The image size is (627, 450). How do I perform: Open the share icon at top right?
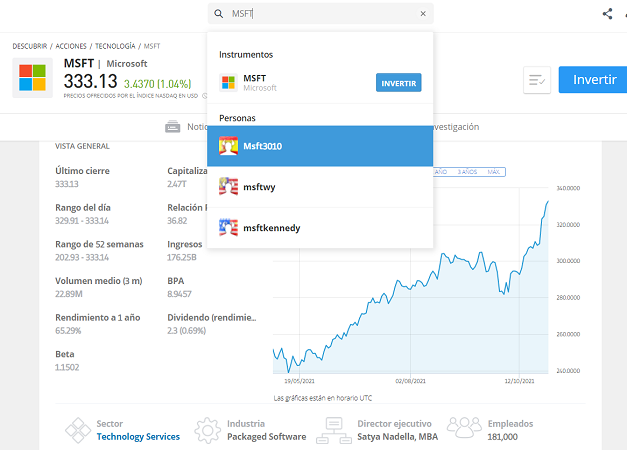[x=608, y=14]
